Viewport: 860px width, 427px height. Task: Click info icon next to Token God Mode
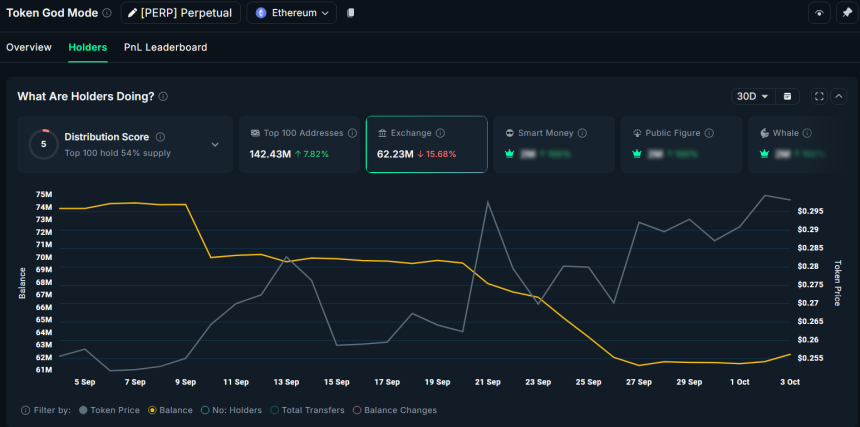tap(106, 13)
